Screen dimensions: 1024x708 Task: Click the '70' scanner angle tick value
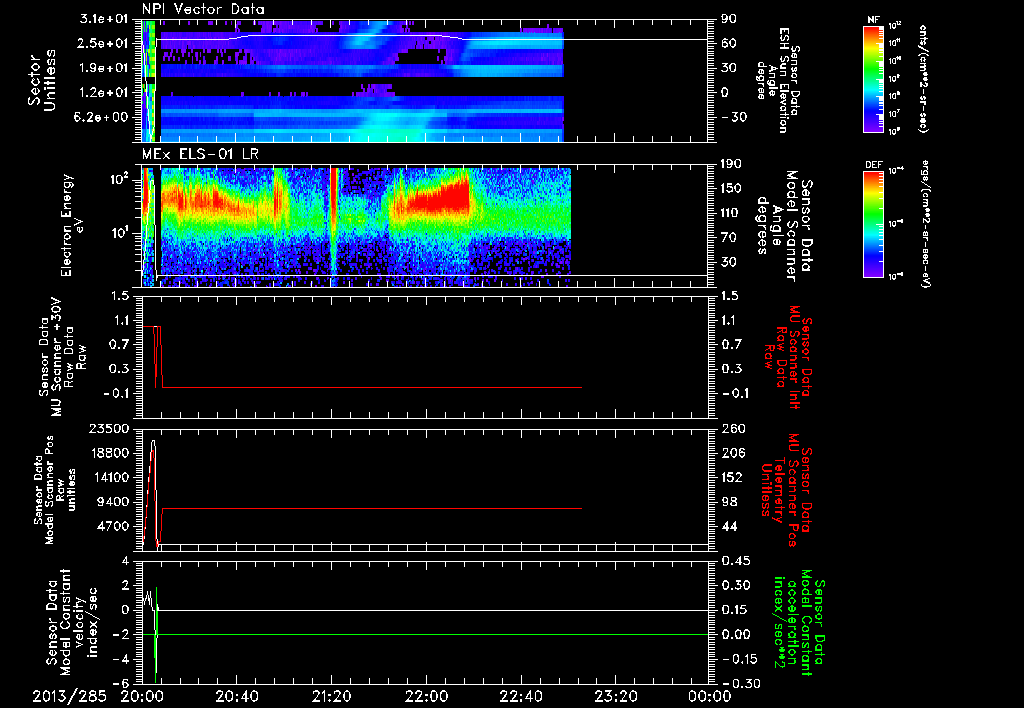coord(729,238)
